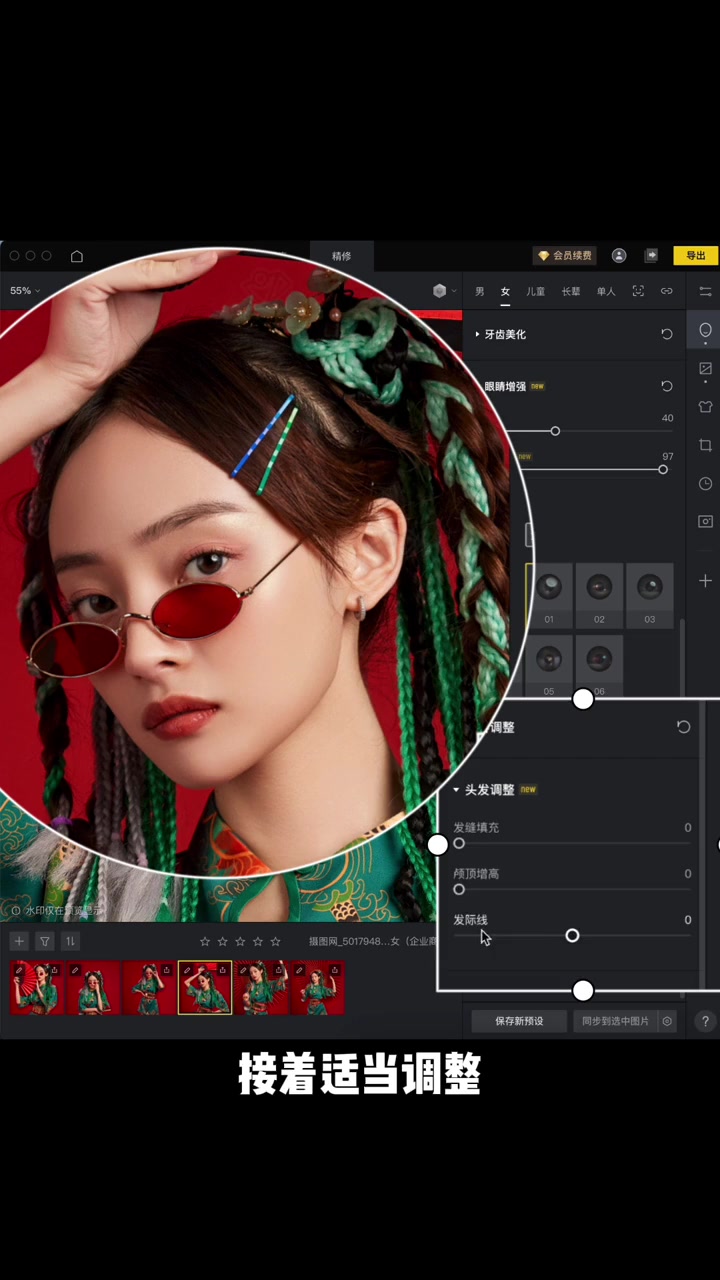Open the last filmstrip thumbnail
Viewport: 720px width, 1280px height.
click(x=317, y=987)
